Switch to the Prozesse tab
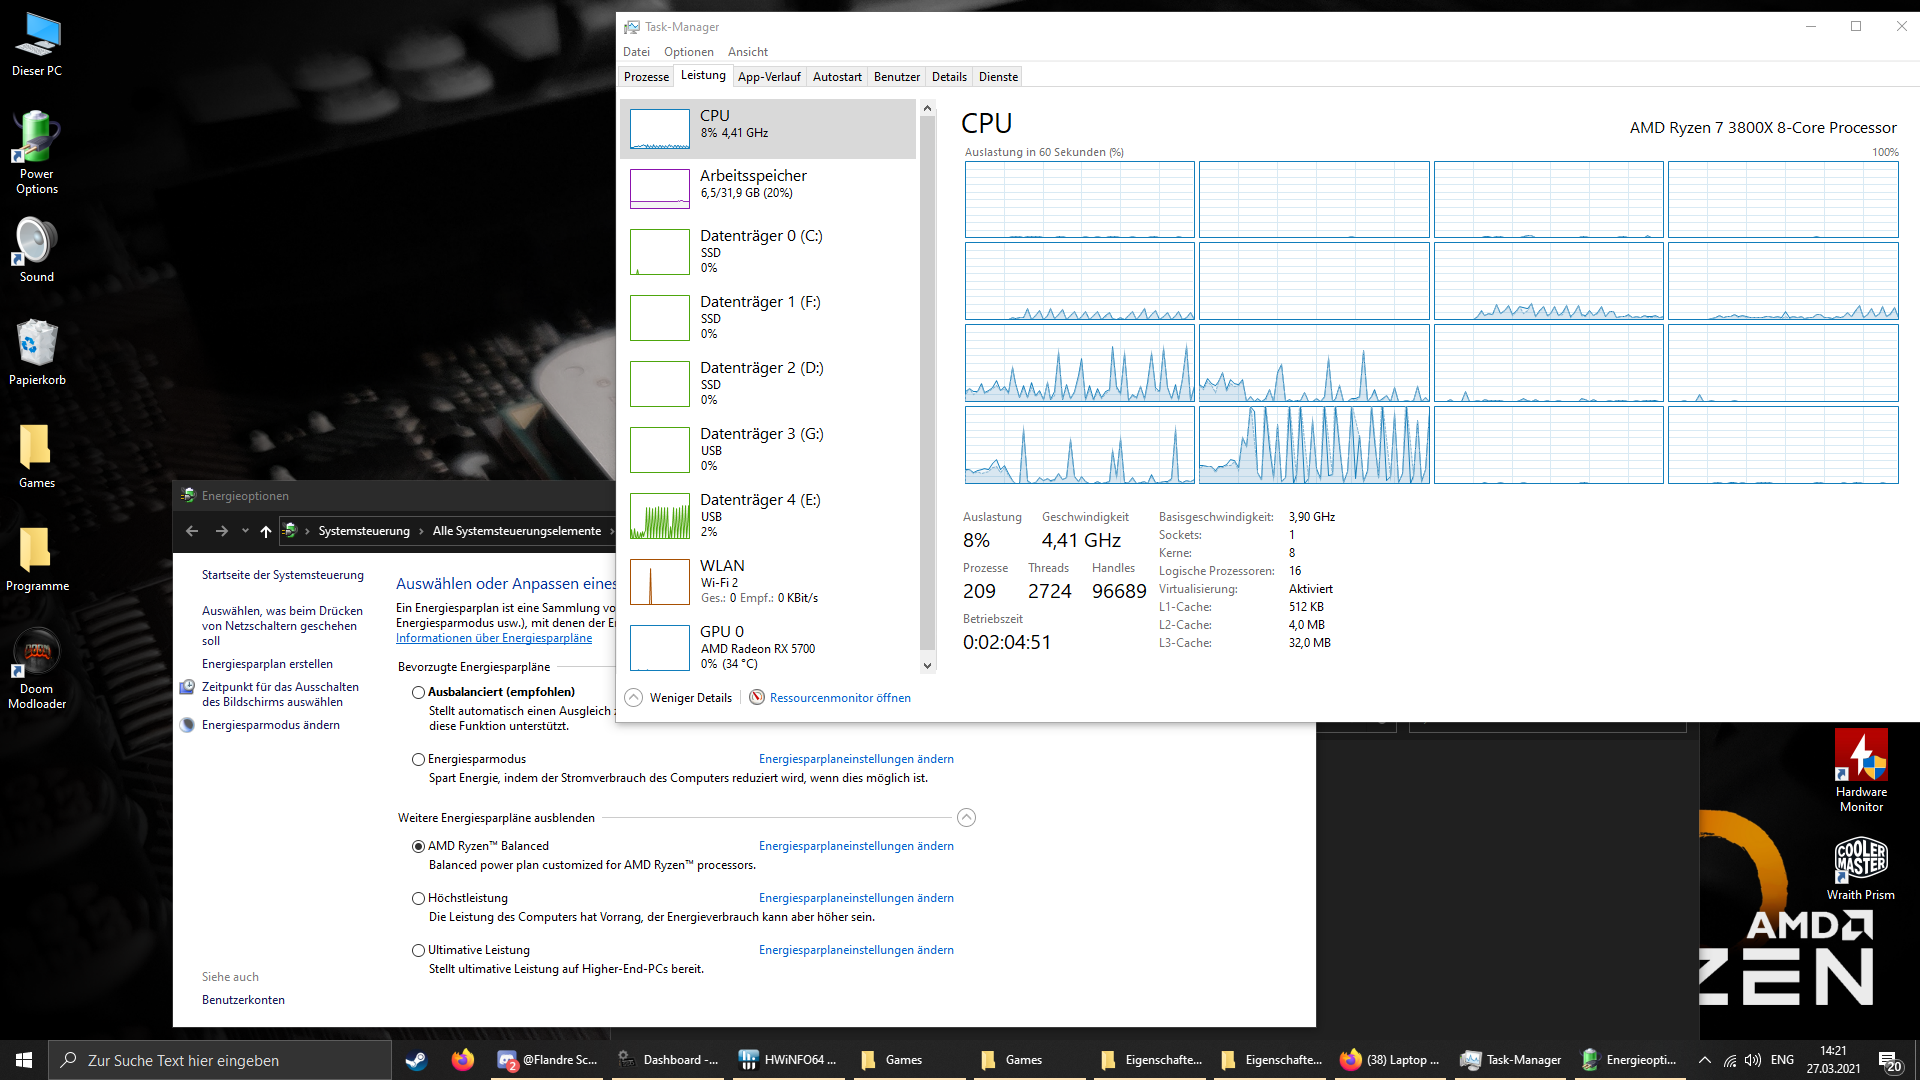The image size is (1920, 1080). 646,76
